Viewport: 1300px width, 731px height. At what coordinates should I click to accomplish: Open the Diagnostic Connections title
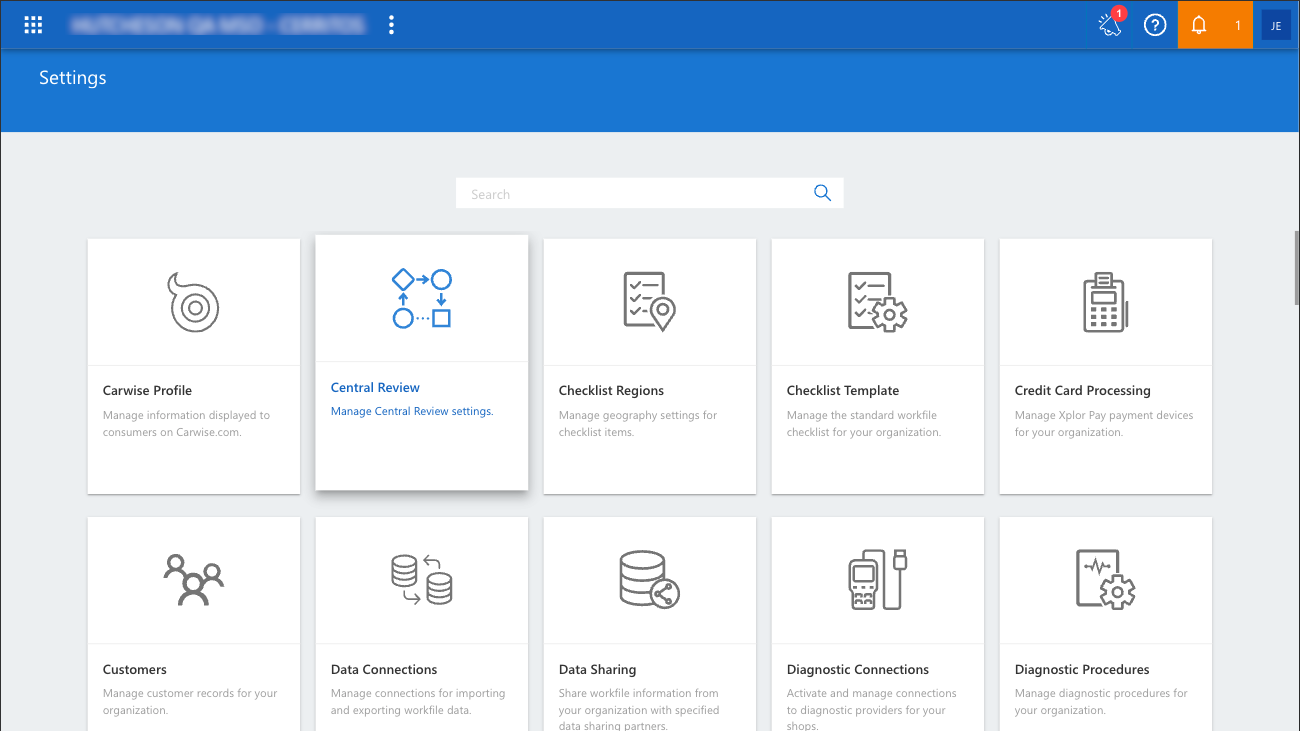(x=858, y=669)
